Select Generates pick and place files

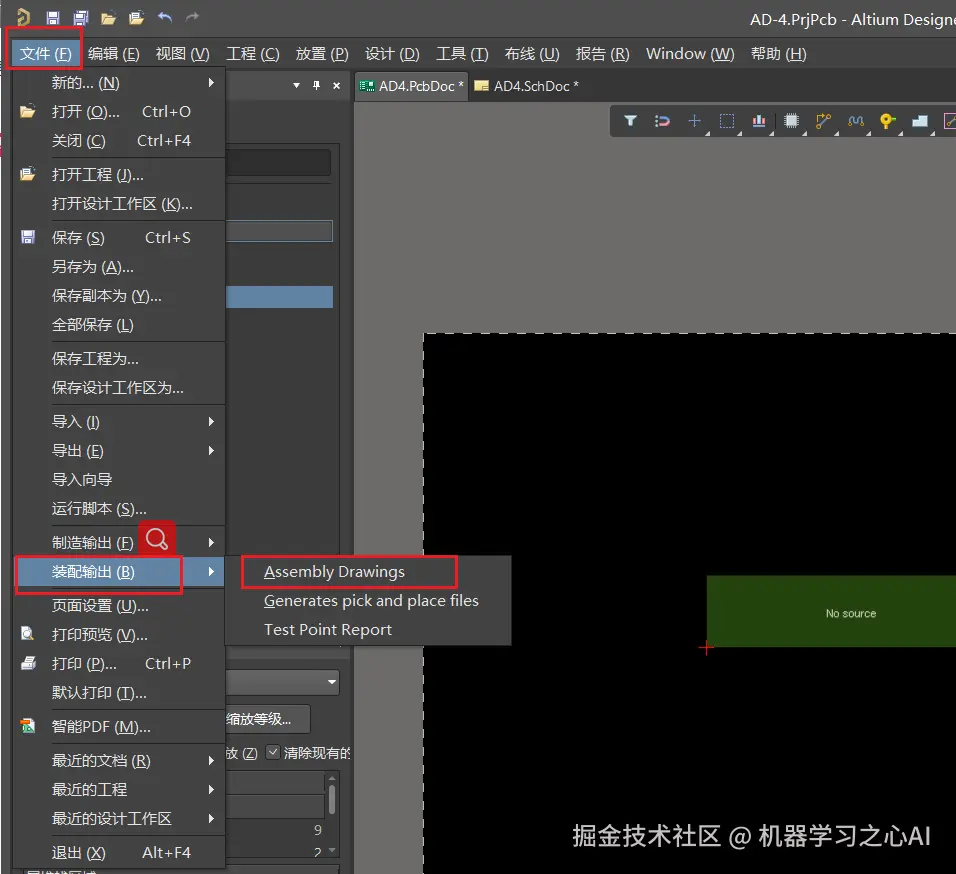coord(371,600)
